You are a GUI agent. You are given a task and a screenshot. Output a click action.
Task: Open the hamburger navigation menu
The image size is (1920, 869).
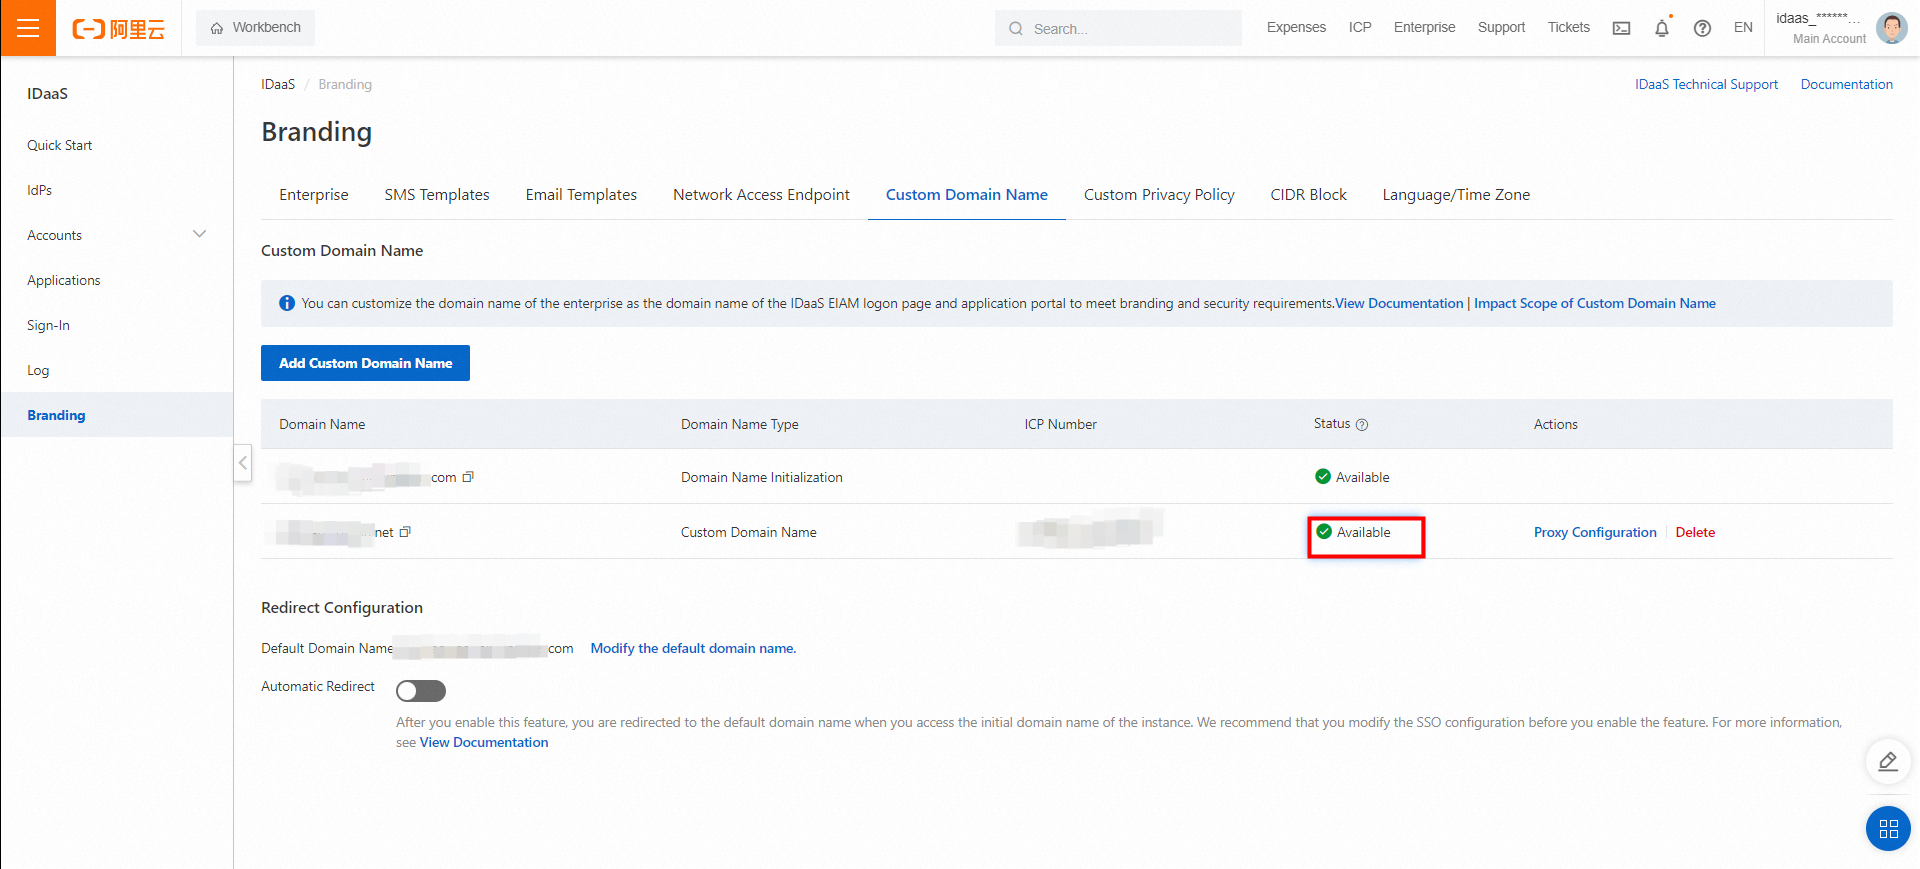tap(28, 28)
